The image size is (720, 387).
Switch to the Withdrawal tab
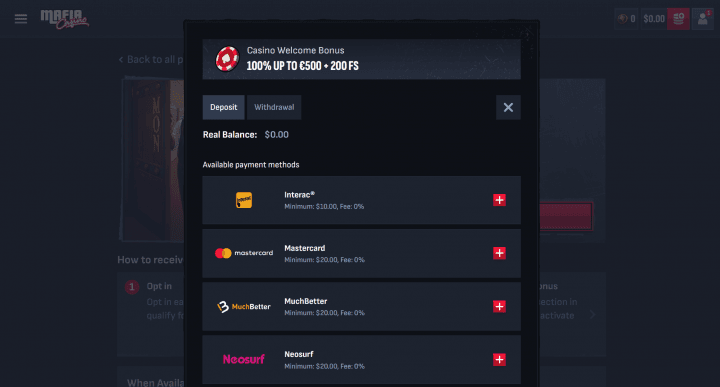(x=274, y=107)
